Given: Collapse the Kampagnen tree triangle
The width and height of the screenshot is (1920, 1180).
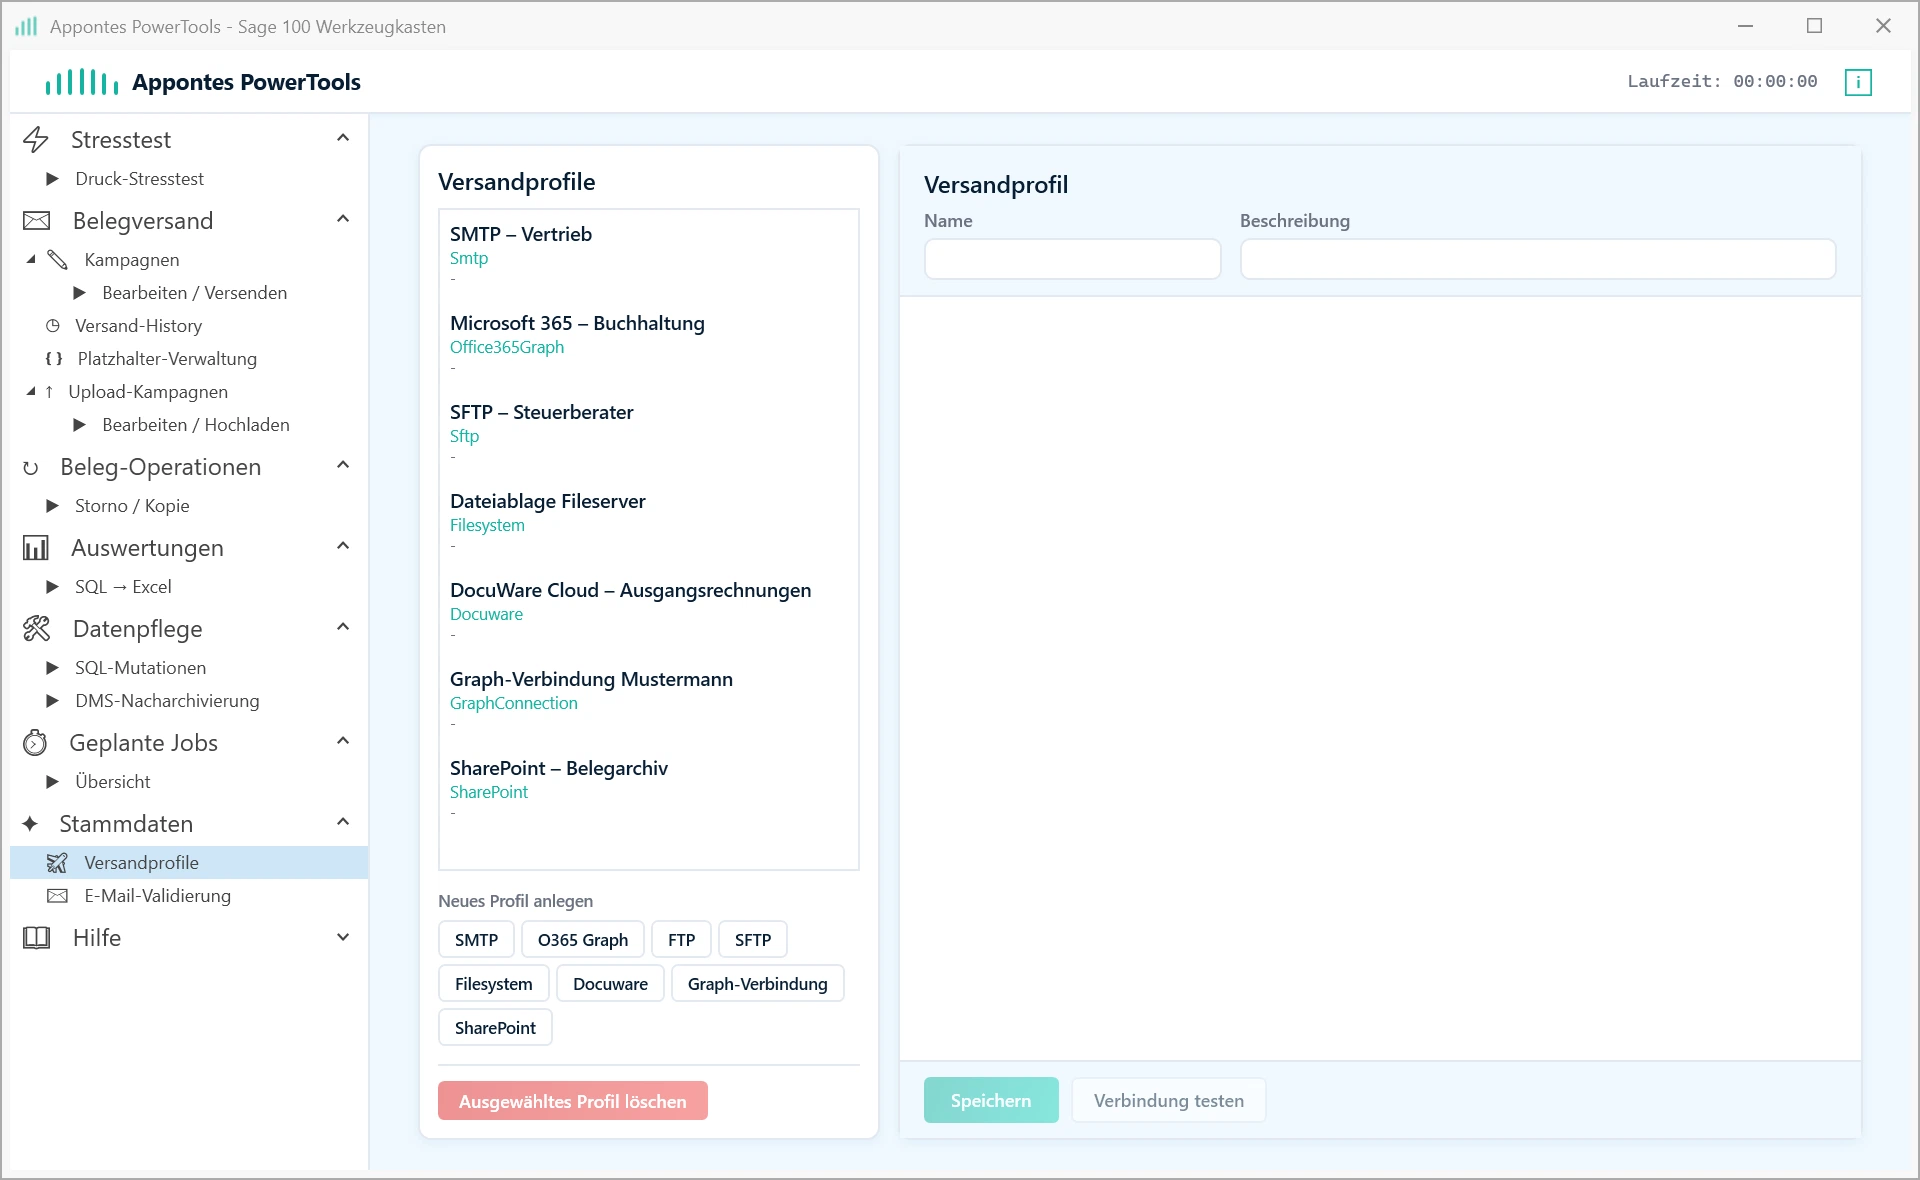Looking at the screenshot, I should click(x=31, y=260).
